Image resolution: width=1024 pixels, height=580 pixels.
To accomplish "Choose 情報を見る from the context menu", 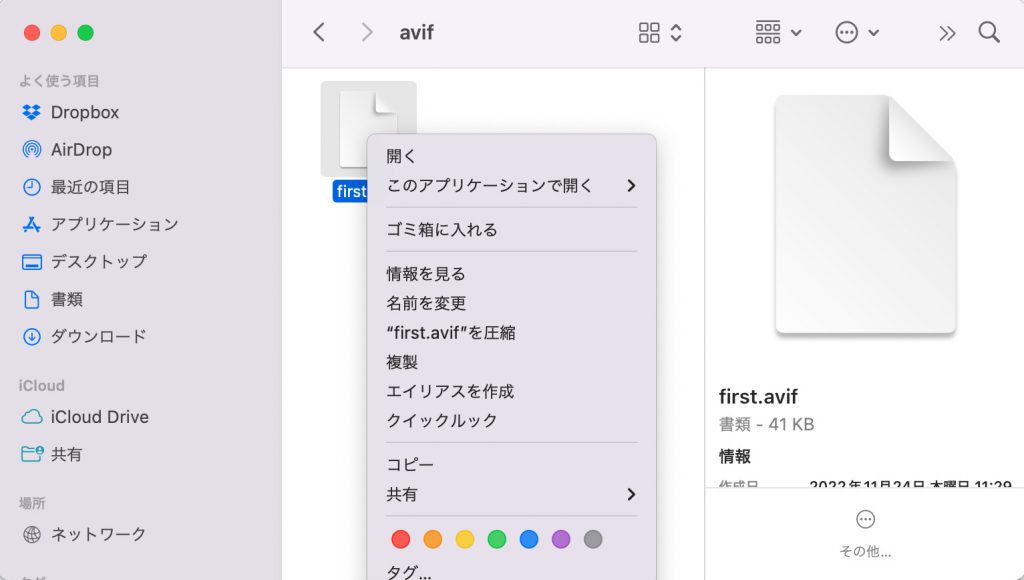I will 511,274.
